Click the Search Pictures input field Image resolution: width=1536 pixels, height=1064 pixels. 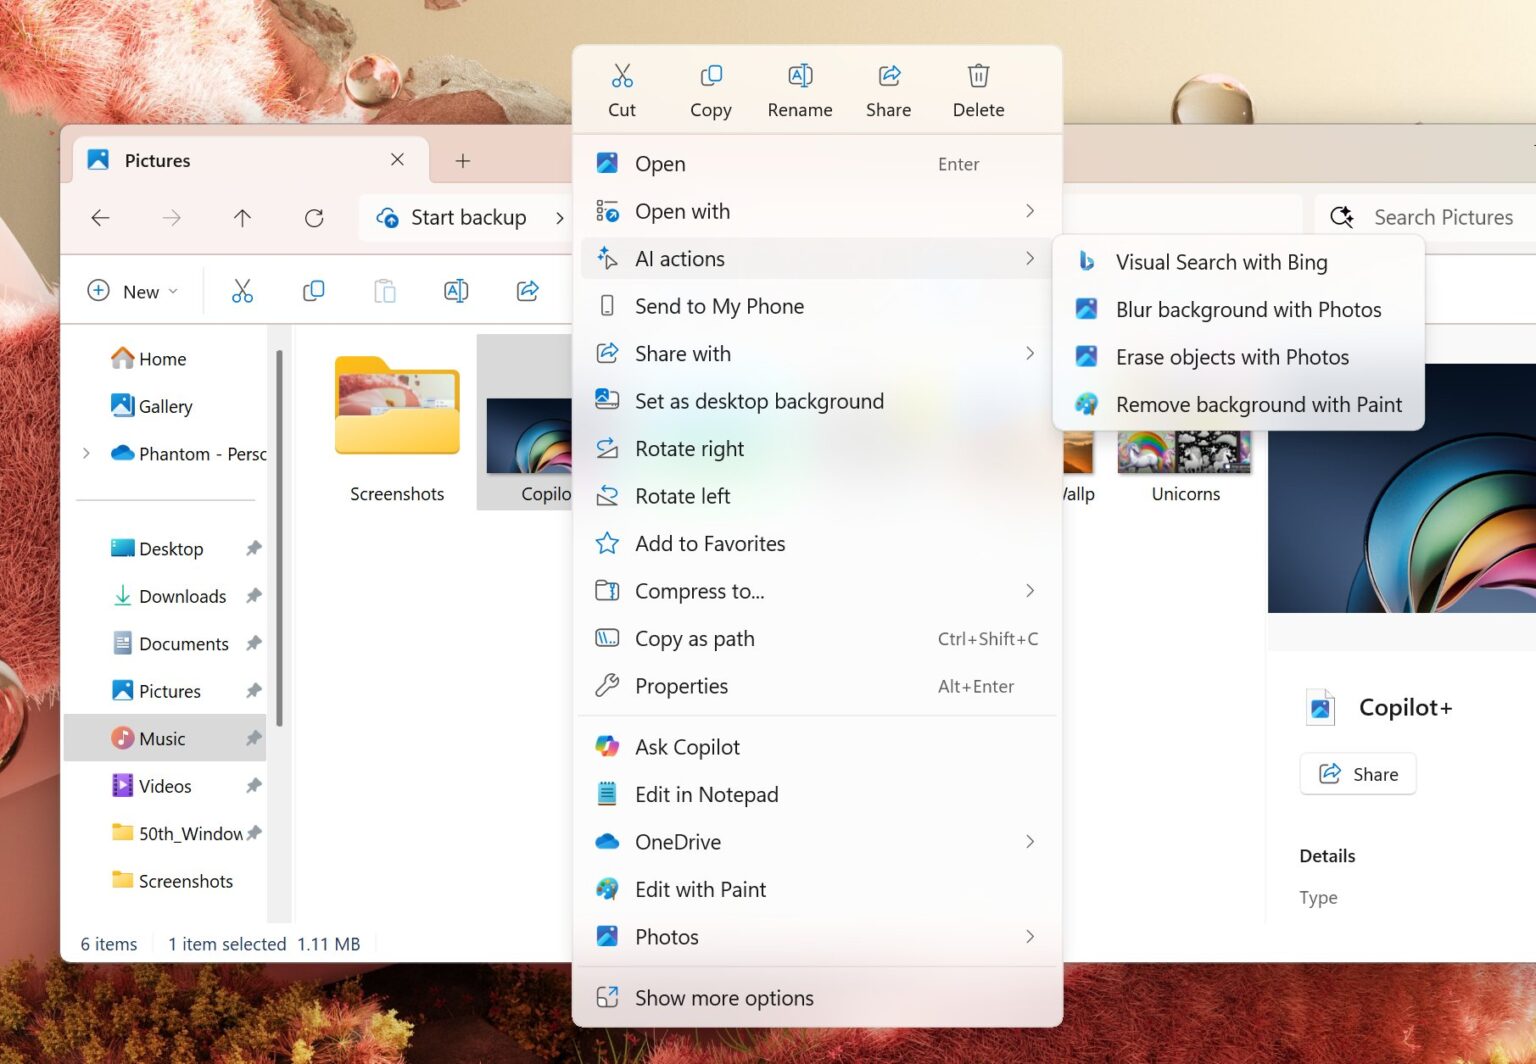pyautogui.click(x=1442, y=218)
